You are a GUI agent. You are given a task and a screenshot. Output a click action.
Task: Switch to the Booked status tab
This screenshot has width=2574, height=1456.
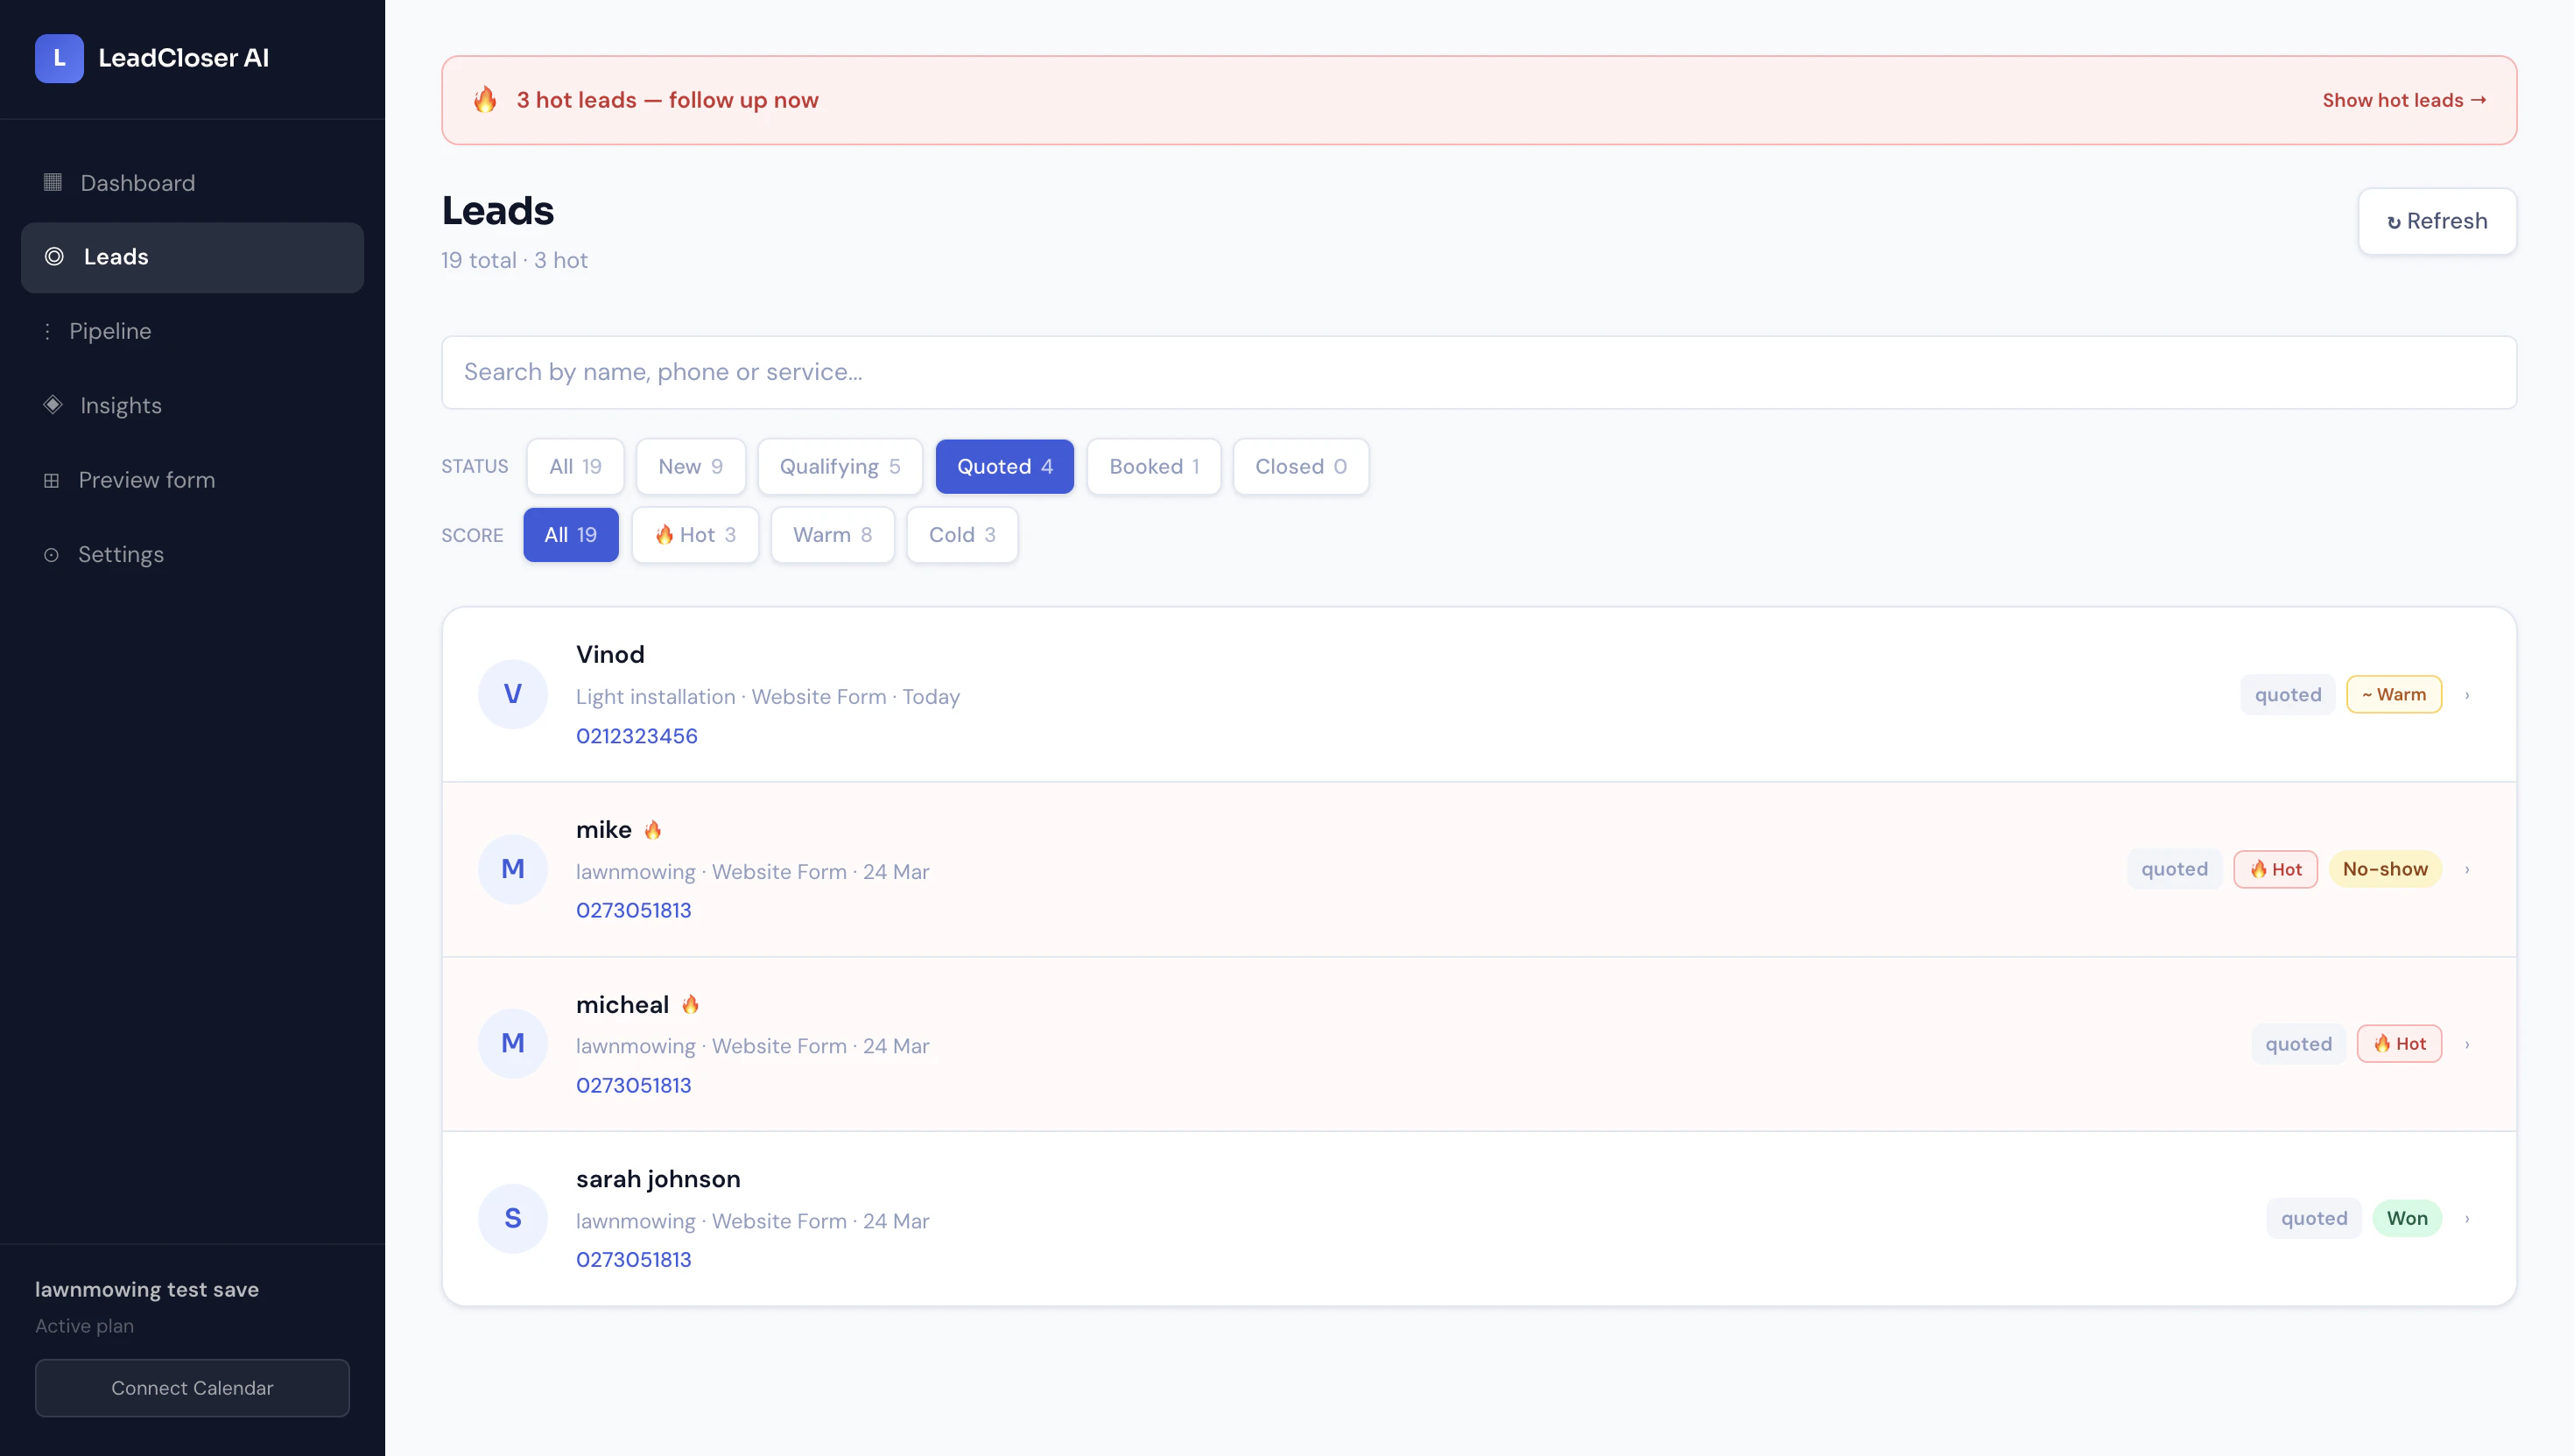click(1153, 466)
